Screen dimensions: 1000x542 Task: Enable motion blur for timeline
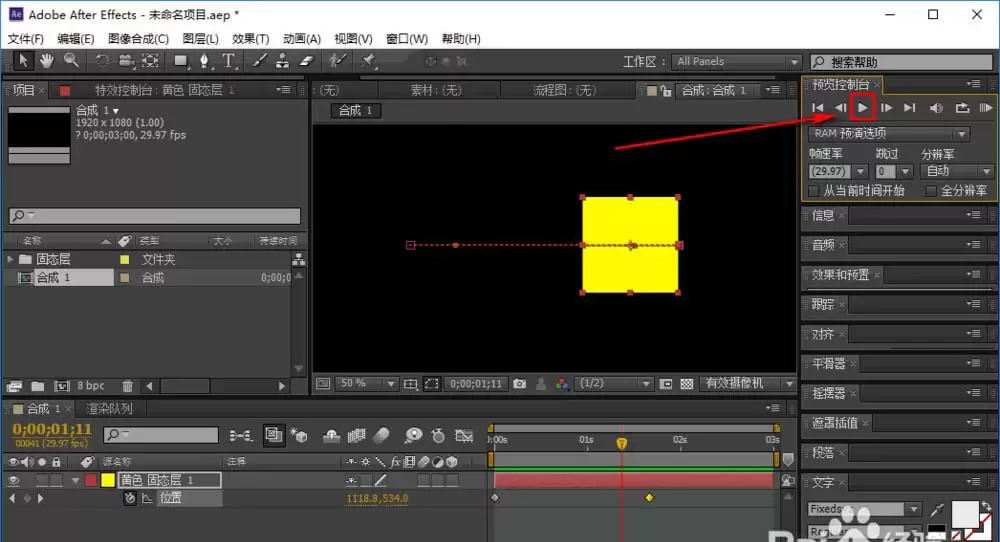(x=381, y=436)
